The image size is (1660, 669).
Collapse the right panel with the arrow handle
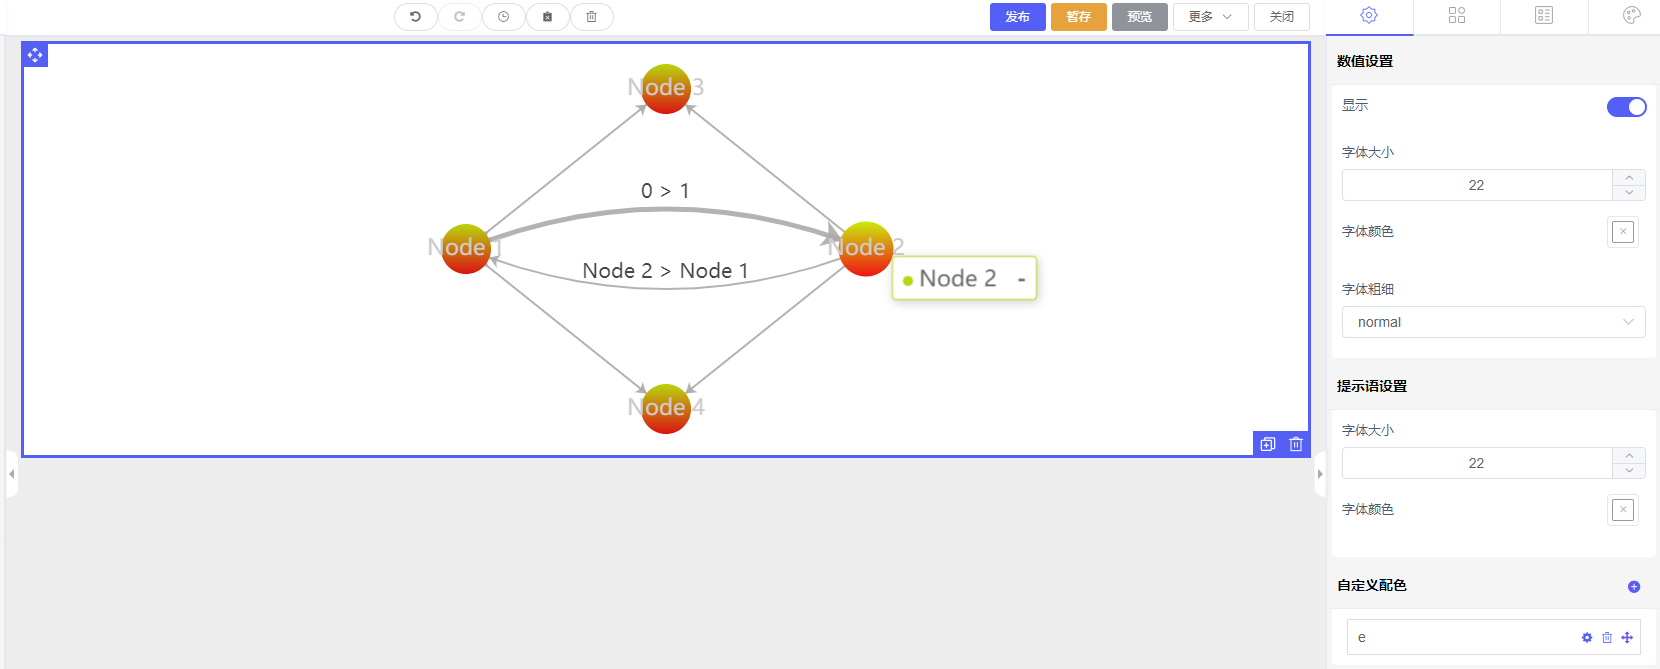coord(1320,474)
